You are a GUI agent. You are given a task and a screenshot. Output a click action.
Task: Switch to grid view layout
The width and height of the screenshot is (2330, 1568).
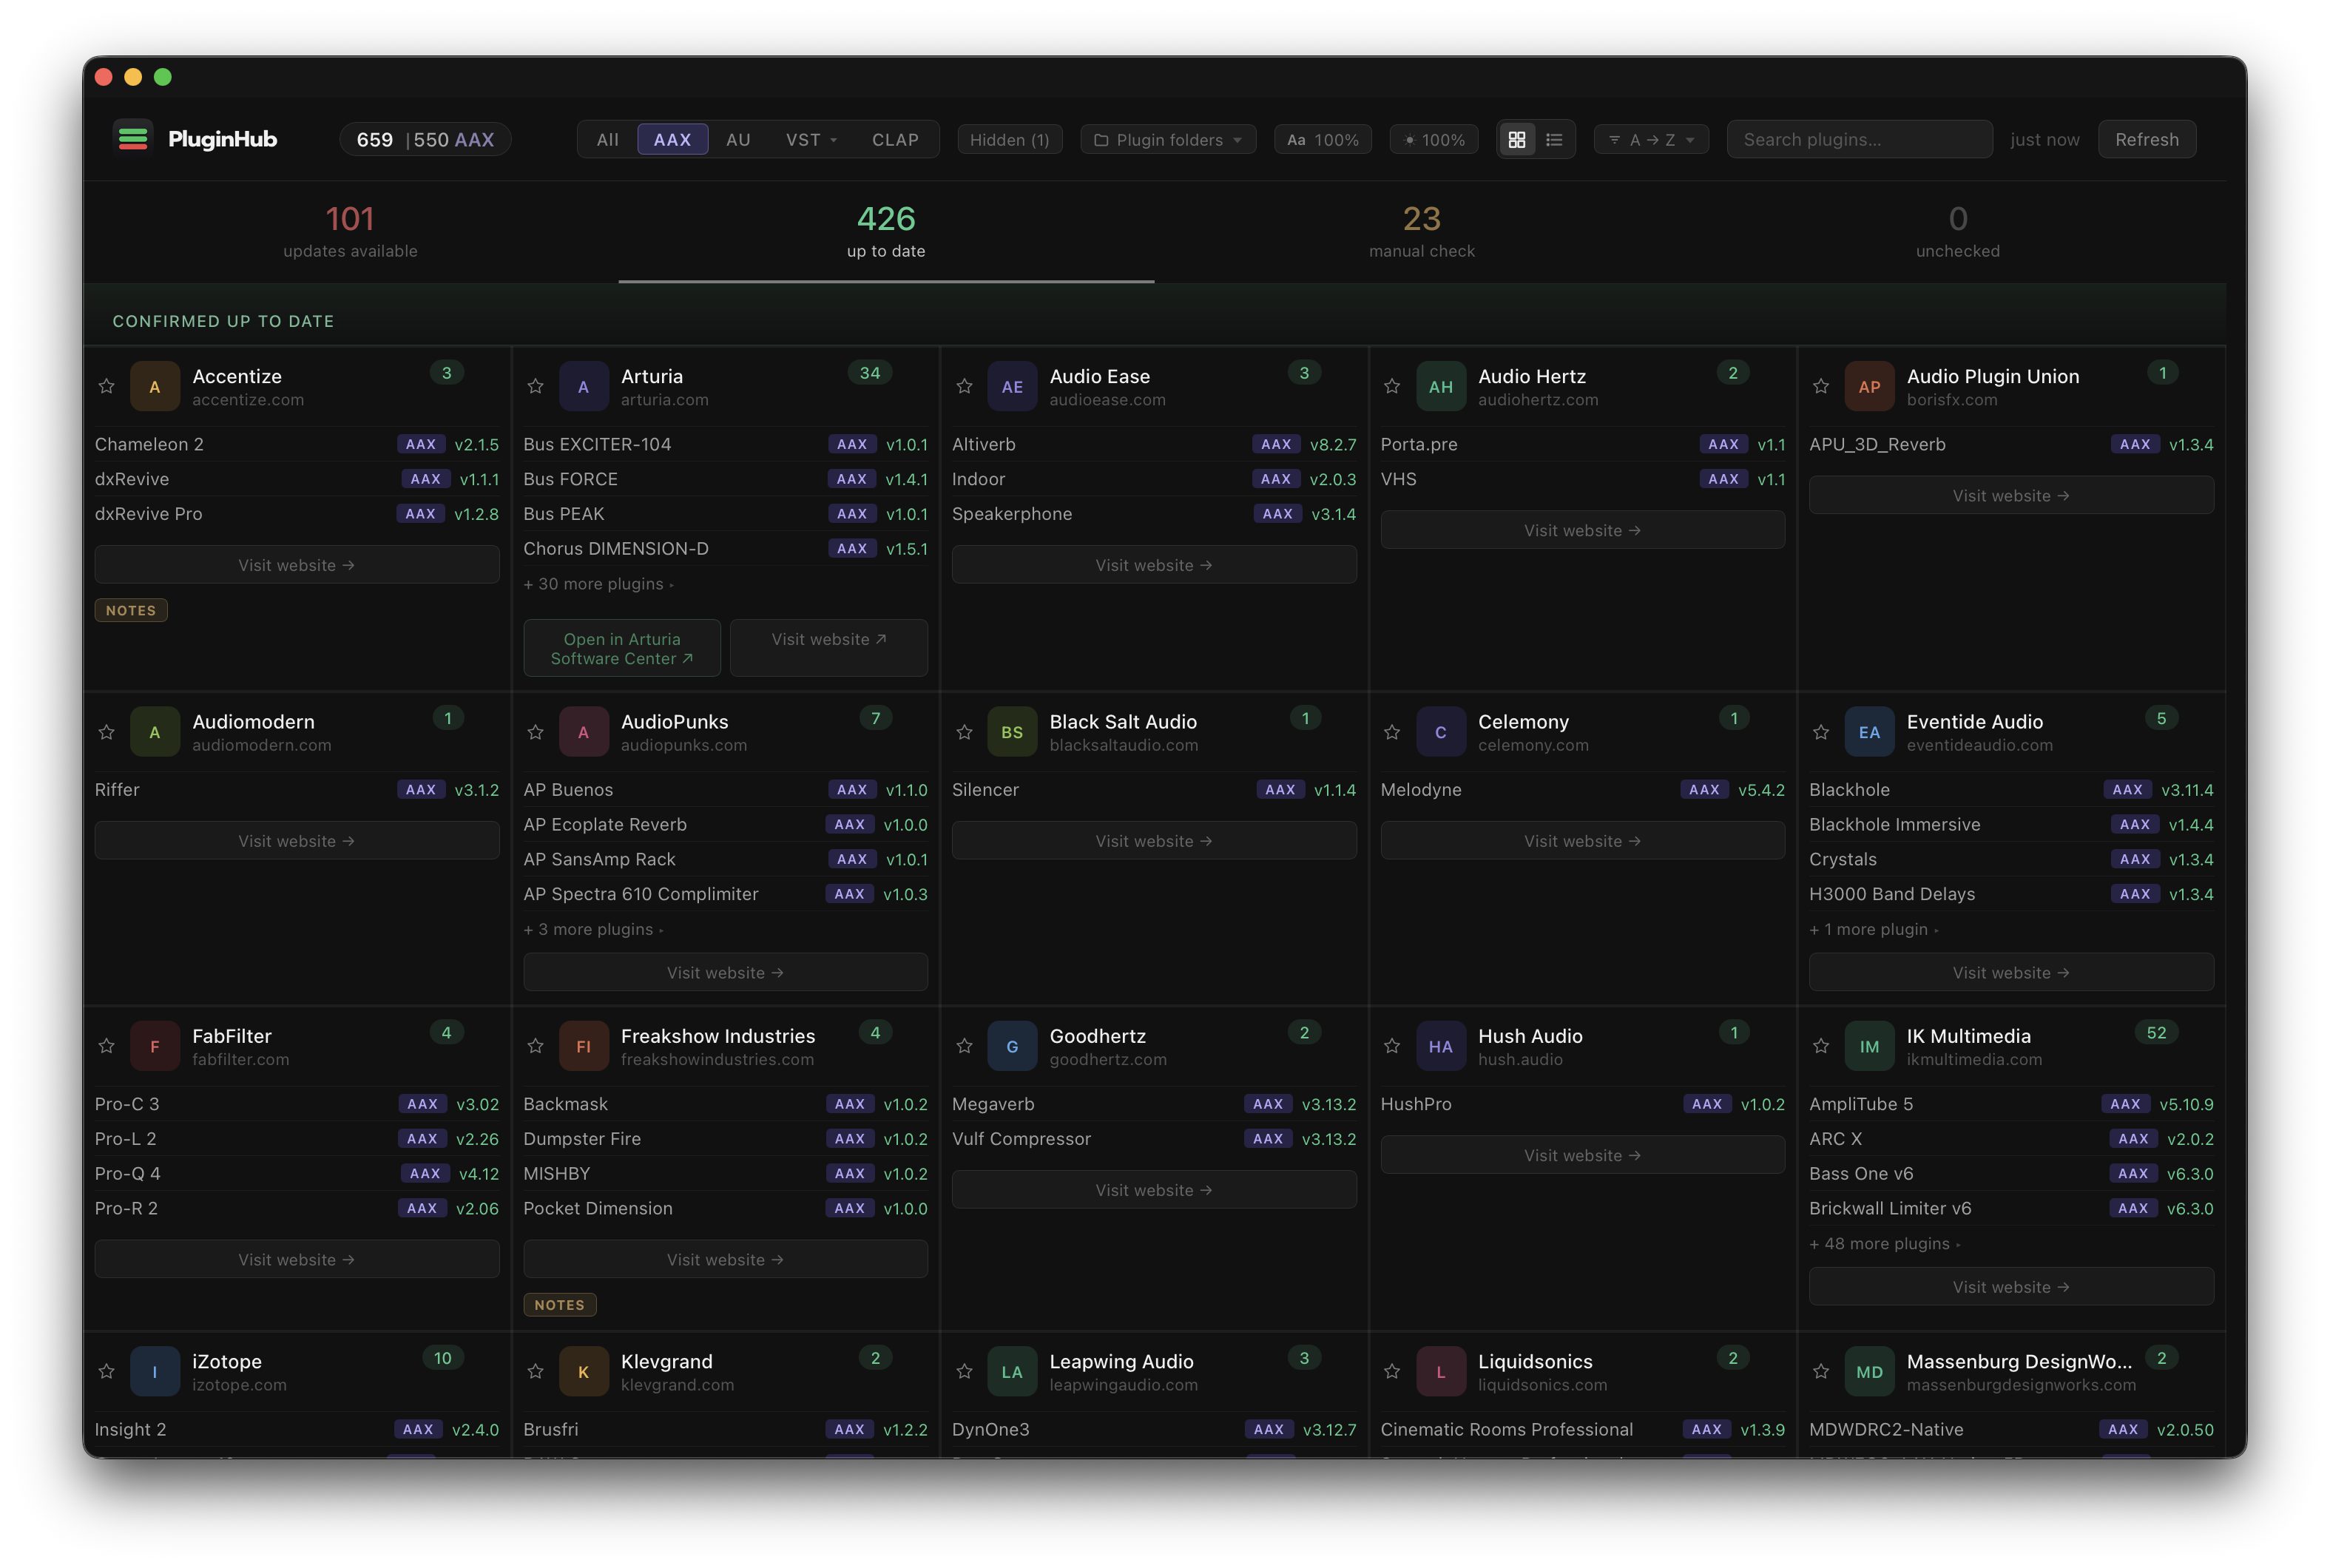pyautogui.click(x=1516, y=140)
